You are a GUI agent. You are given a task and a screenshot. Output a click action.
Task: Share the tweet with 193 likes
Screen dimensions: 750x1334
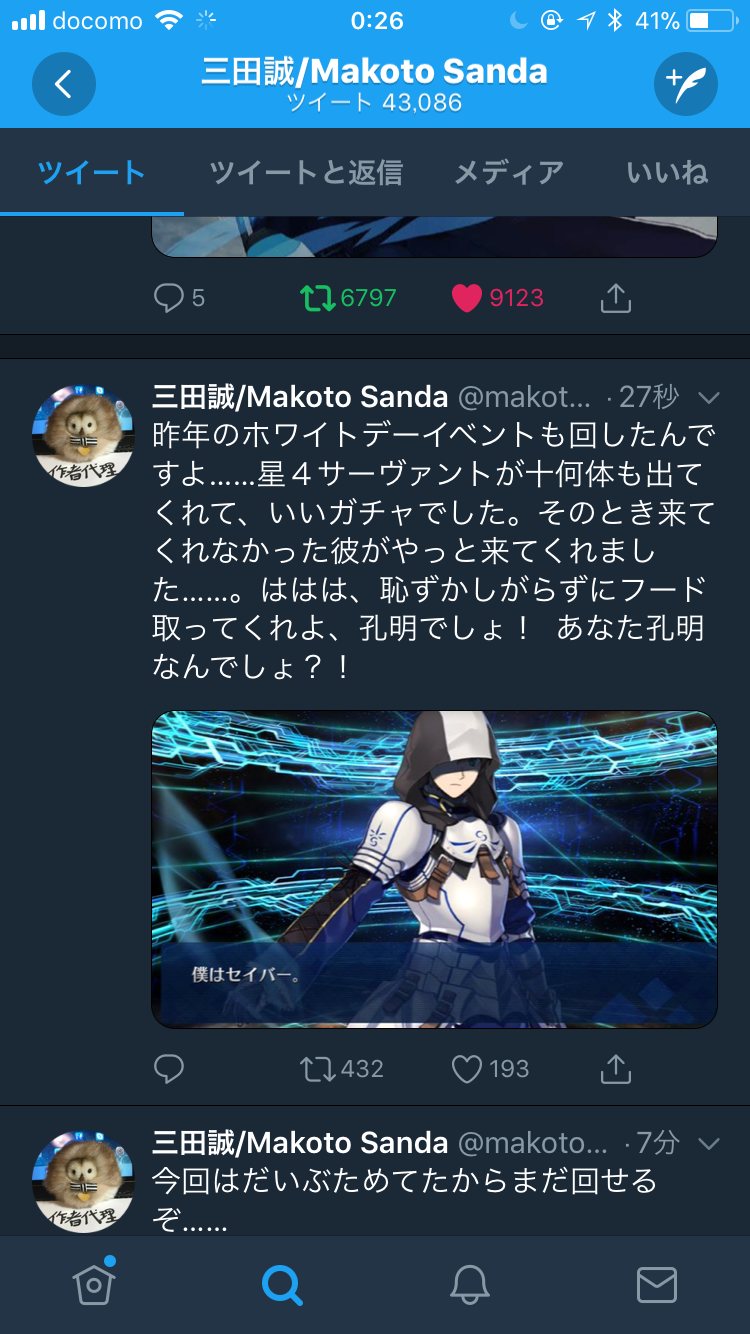(x=616, y=1069)
